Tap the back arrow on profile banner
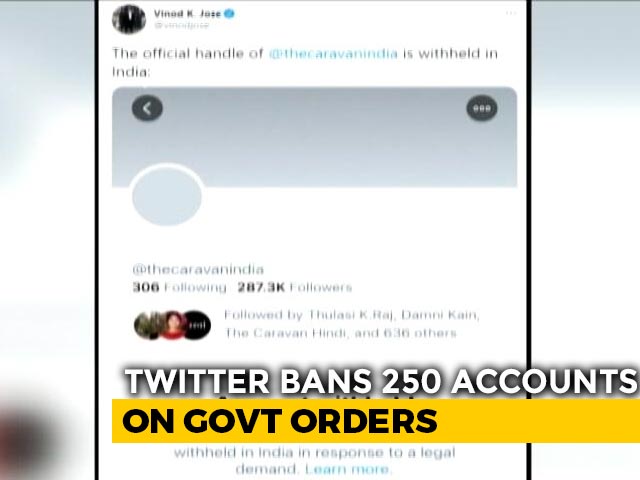 [x=147, y=108]
